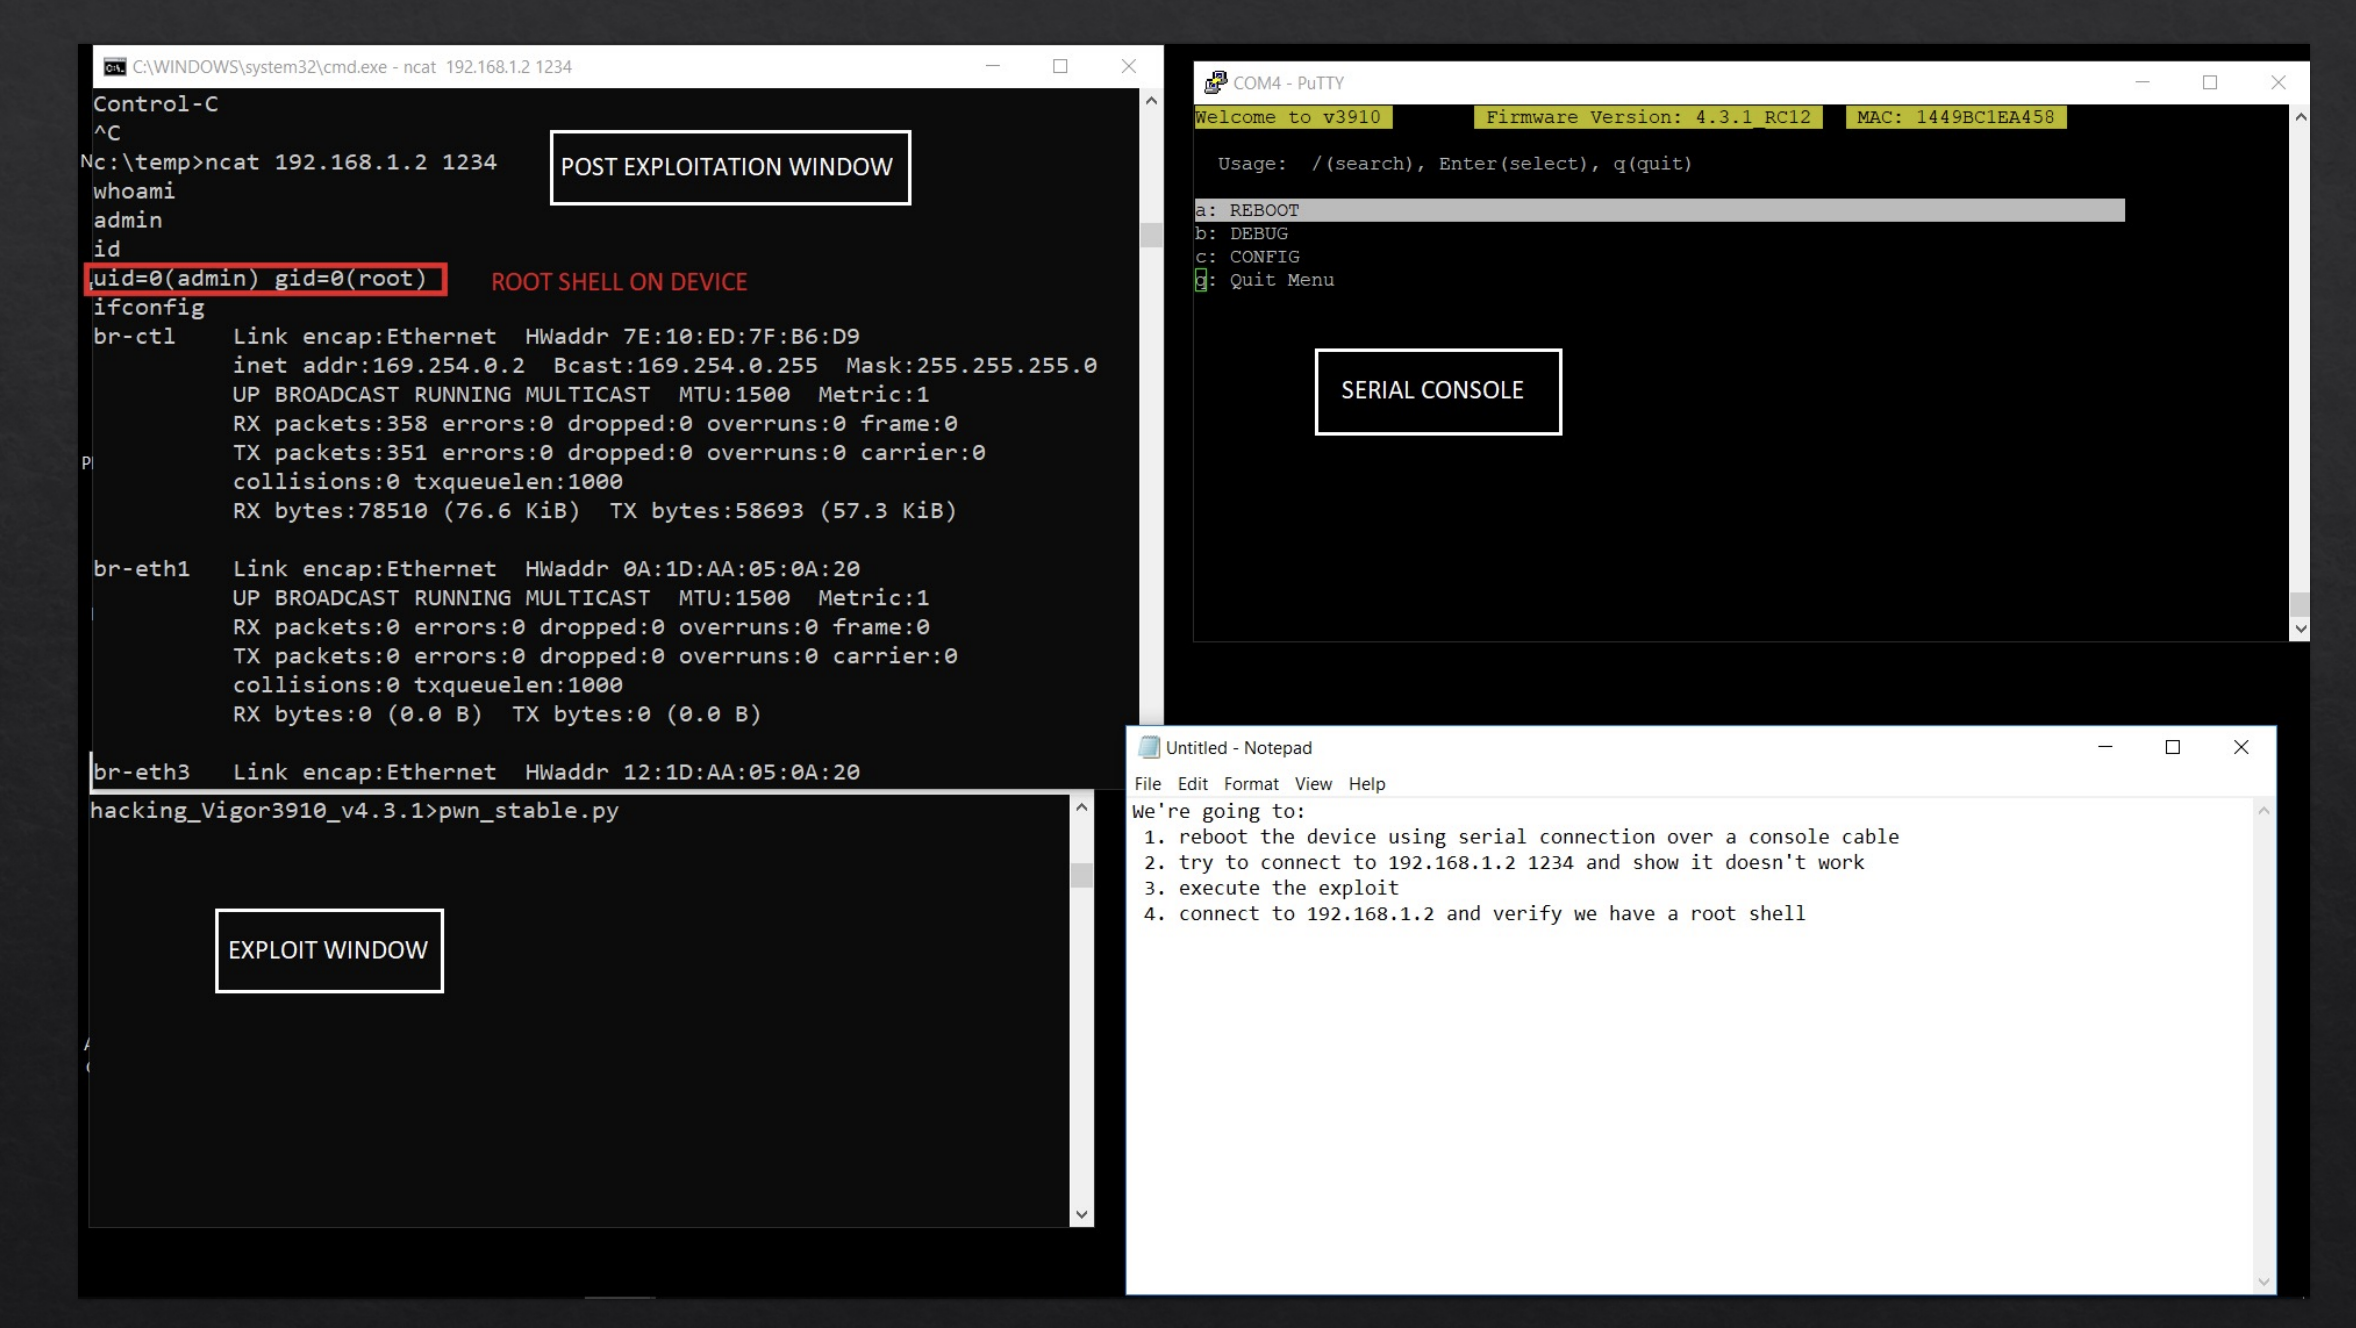Select the CONFIG entry in PuTTY menu
Viewport: 2356px width, 1328px height.
(x=1247, y=257)
